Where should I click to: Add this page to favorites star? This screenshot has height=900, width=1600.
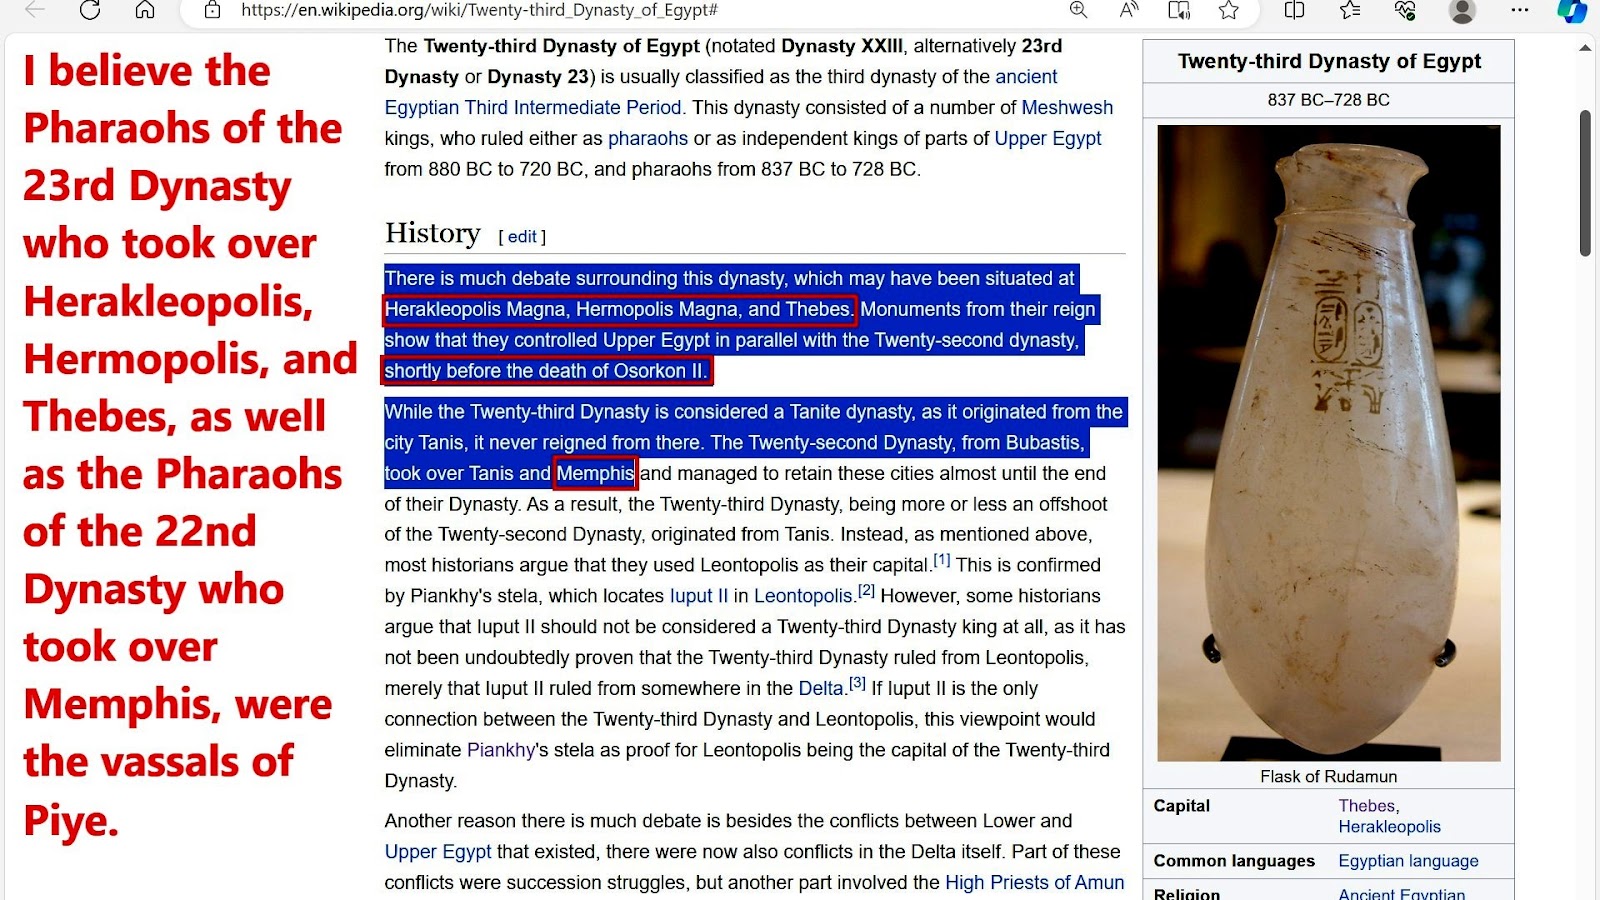click(x=1229, y=10)
